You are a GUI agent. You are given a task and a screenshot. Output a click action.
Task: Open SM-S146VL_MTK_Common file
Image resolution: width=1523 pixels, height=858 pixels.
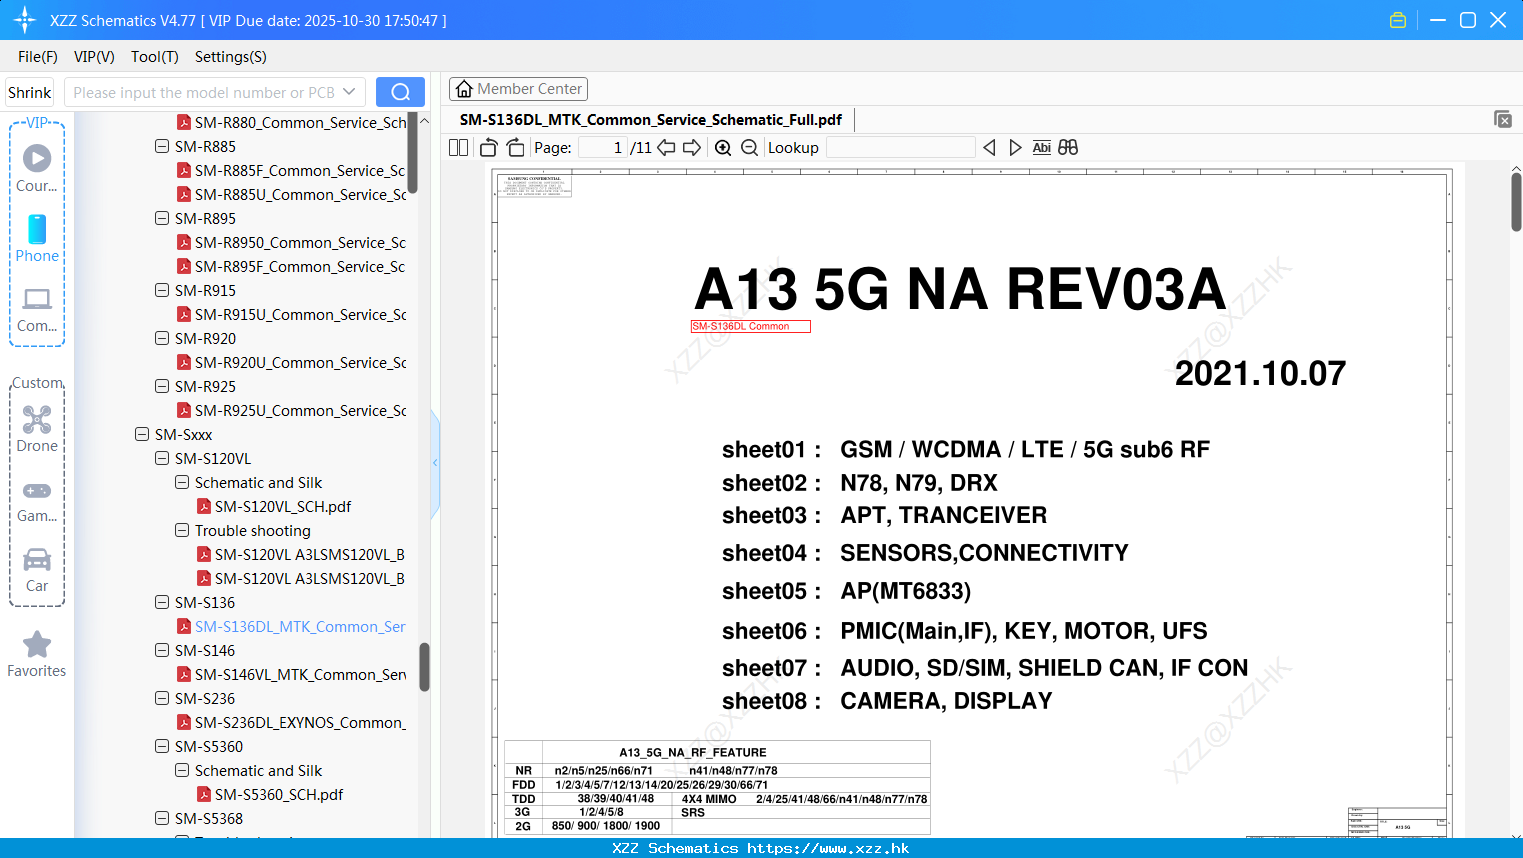pyautogui.click(x=291, y=674)
